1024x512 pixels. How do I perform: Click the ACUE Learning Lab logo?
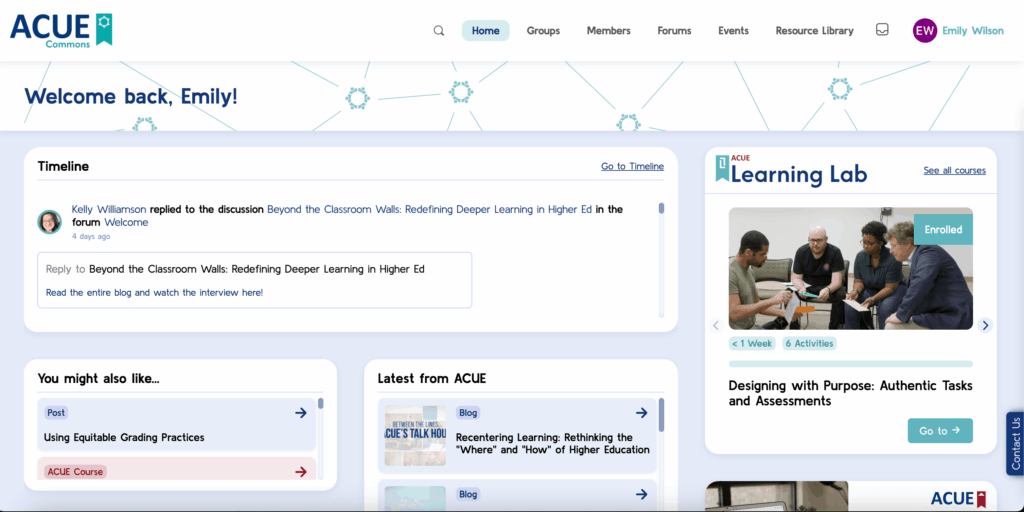[791, 170]
